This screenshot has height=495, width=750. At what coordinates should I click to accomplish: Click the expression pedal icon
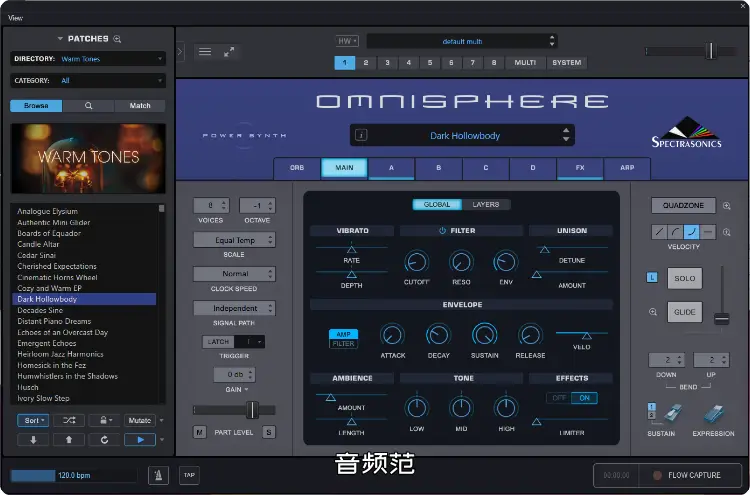pyautogui.click(x=714, y=414)
